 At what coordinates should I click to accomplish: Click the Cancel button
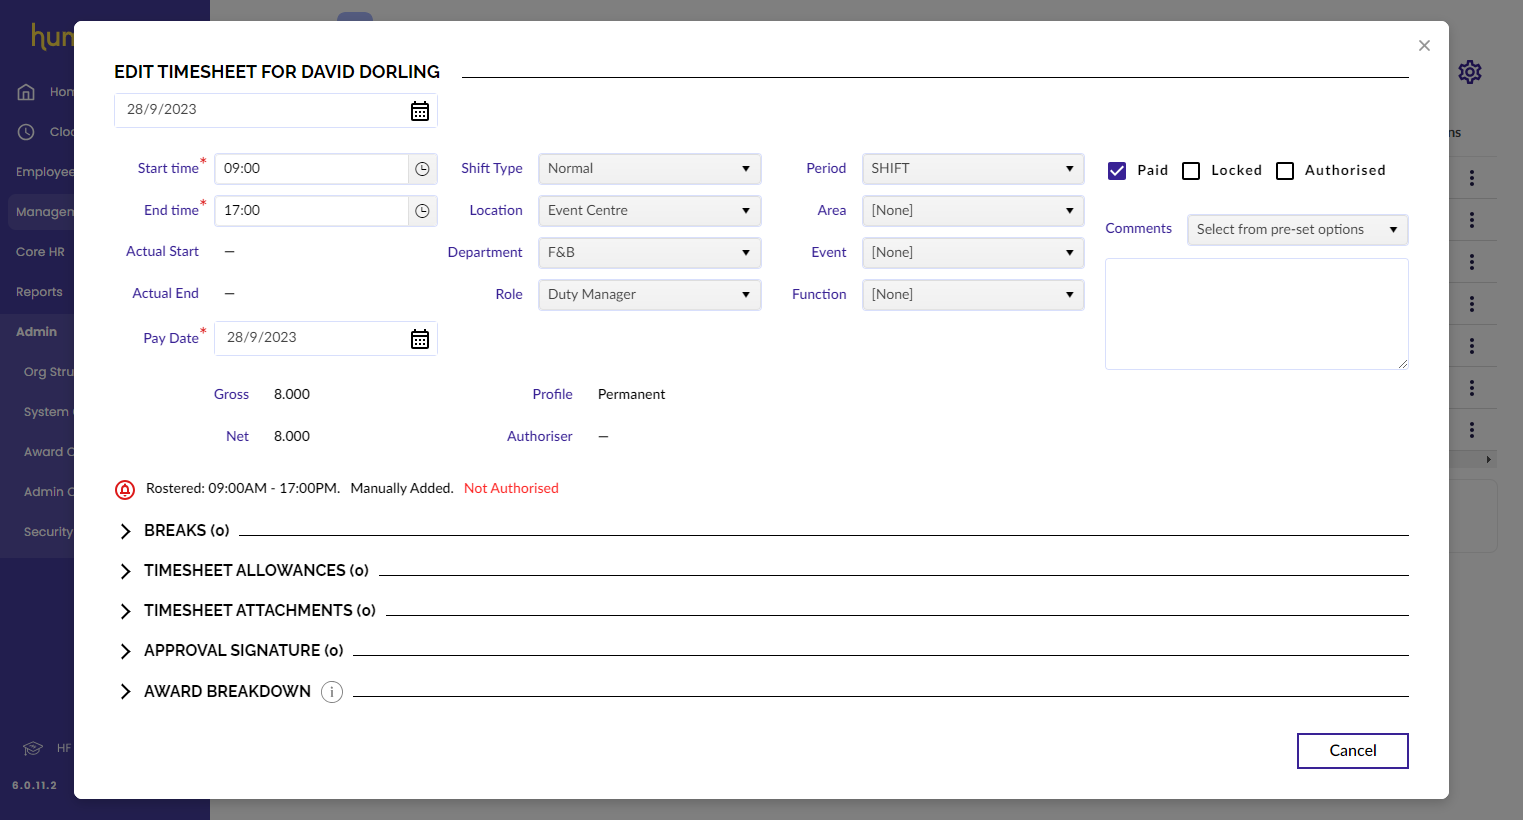[x=1352, y=750]
